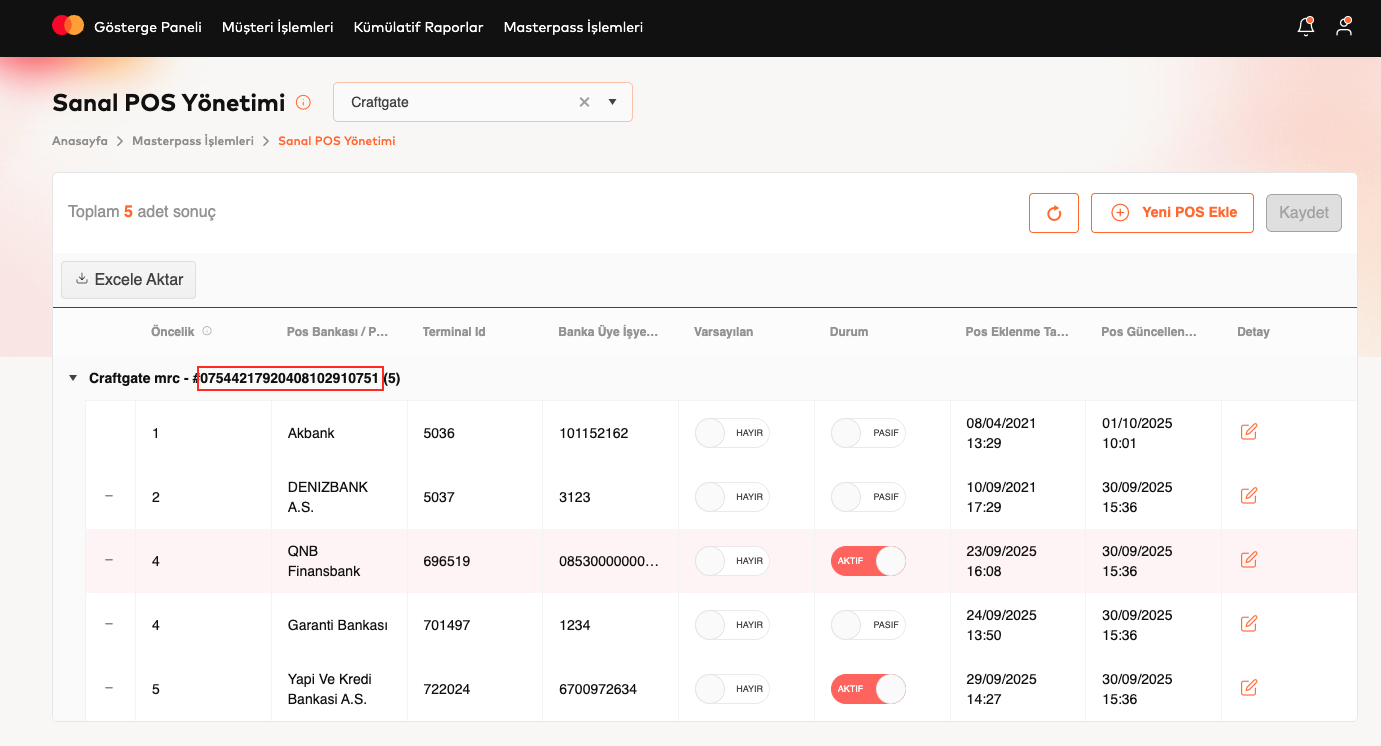1381x746 pixels.
Task: Collapse the Craftgate mrc group row
Action: (72, 378)
